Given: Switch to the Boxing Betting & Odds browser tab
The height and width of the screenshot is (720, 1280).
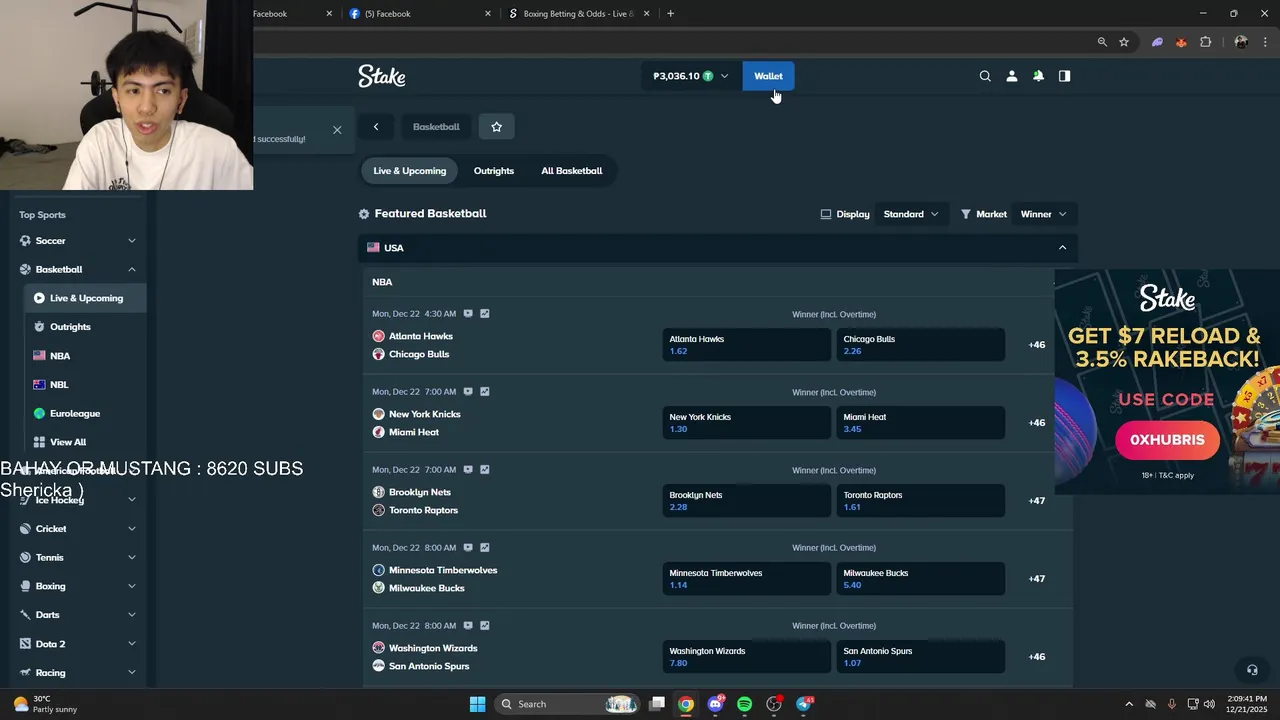Looking at the screenshot, I should 577,14.
